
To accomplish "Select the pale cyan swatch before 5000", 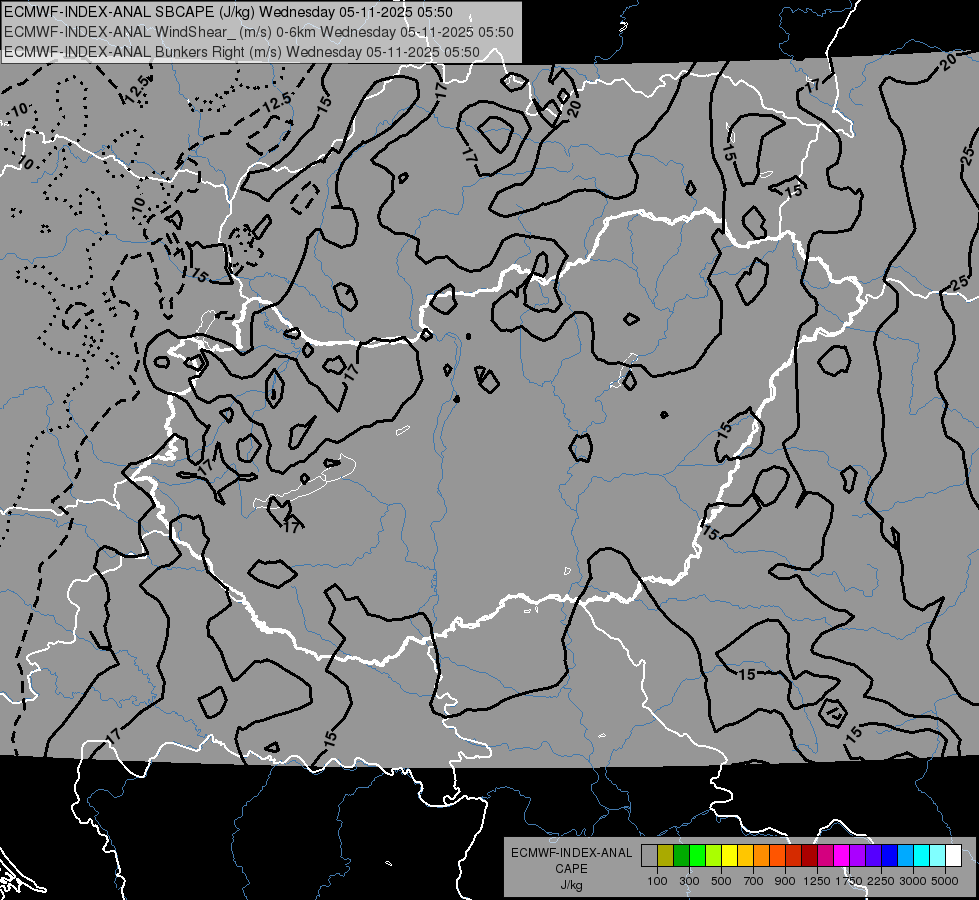I will pyautogui.click(x=937, y=856).
